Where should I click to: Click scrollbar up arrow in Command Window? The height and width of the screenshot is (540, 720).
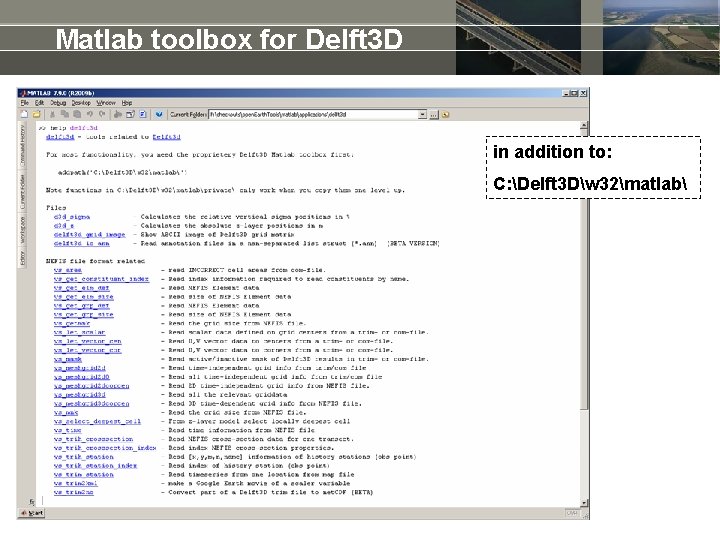tap(584, 125)
